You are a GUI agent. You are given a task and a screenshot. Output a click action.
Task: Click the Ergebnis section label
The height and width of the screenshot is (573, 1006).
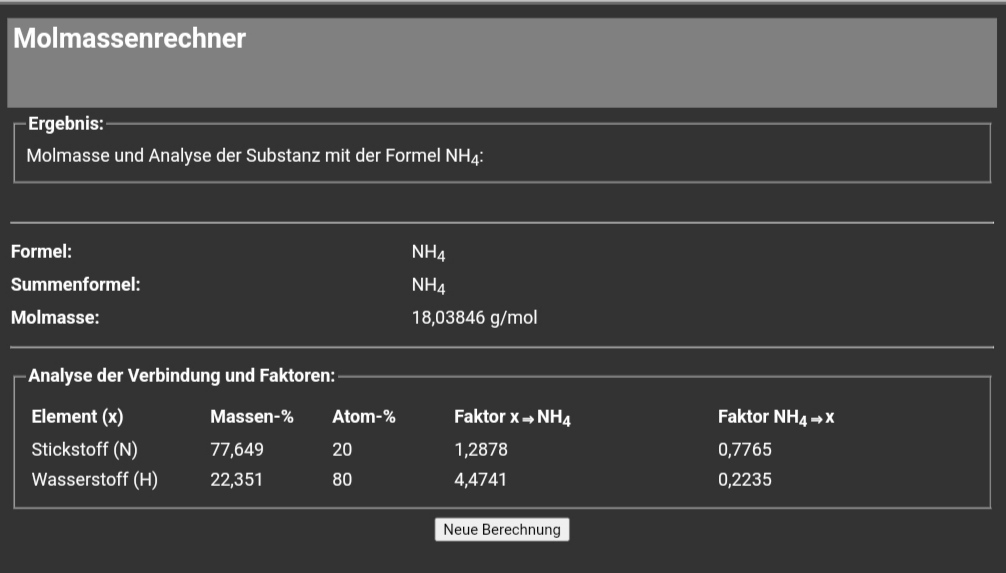pos(66,124)
